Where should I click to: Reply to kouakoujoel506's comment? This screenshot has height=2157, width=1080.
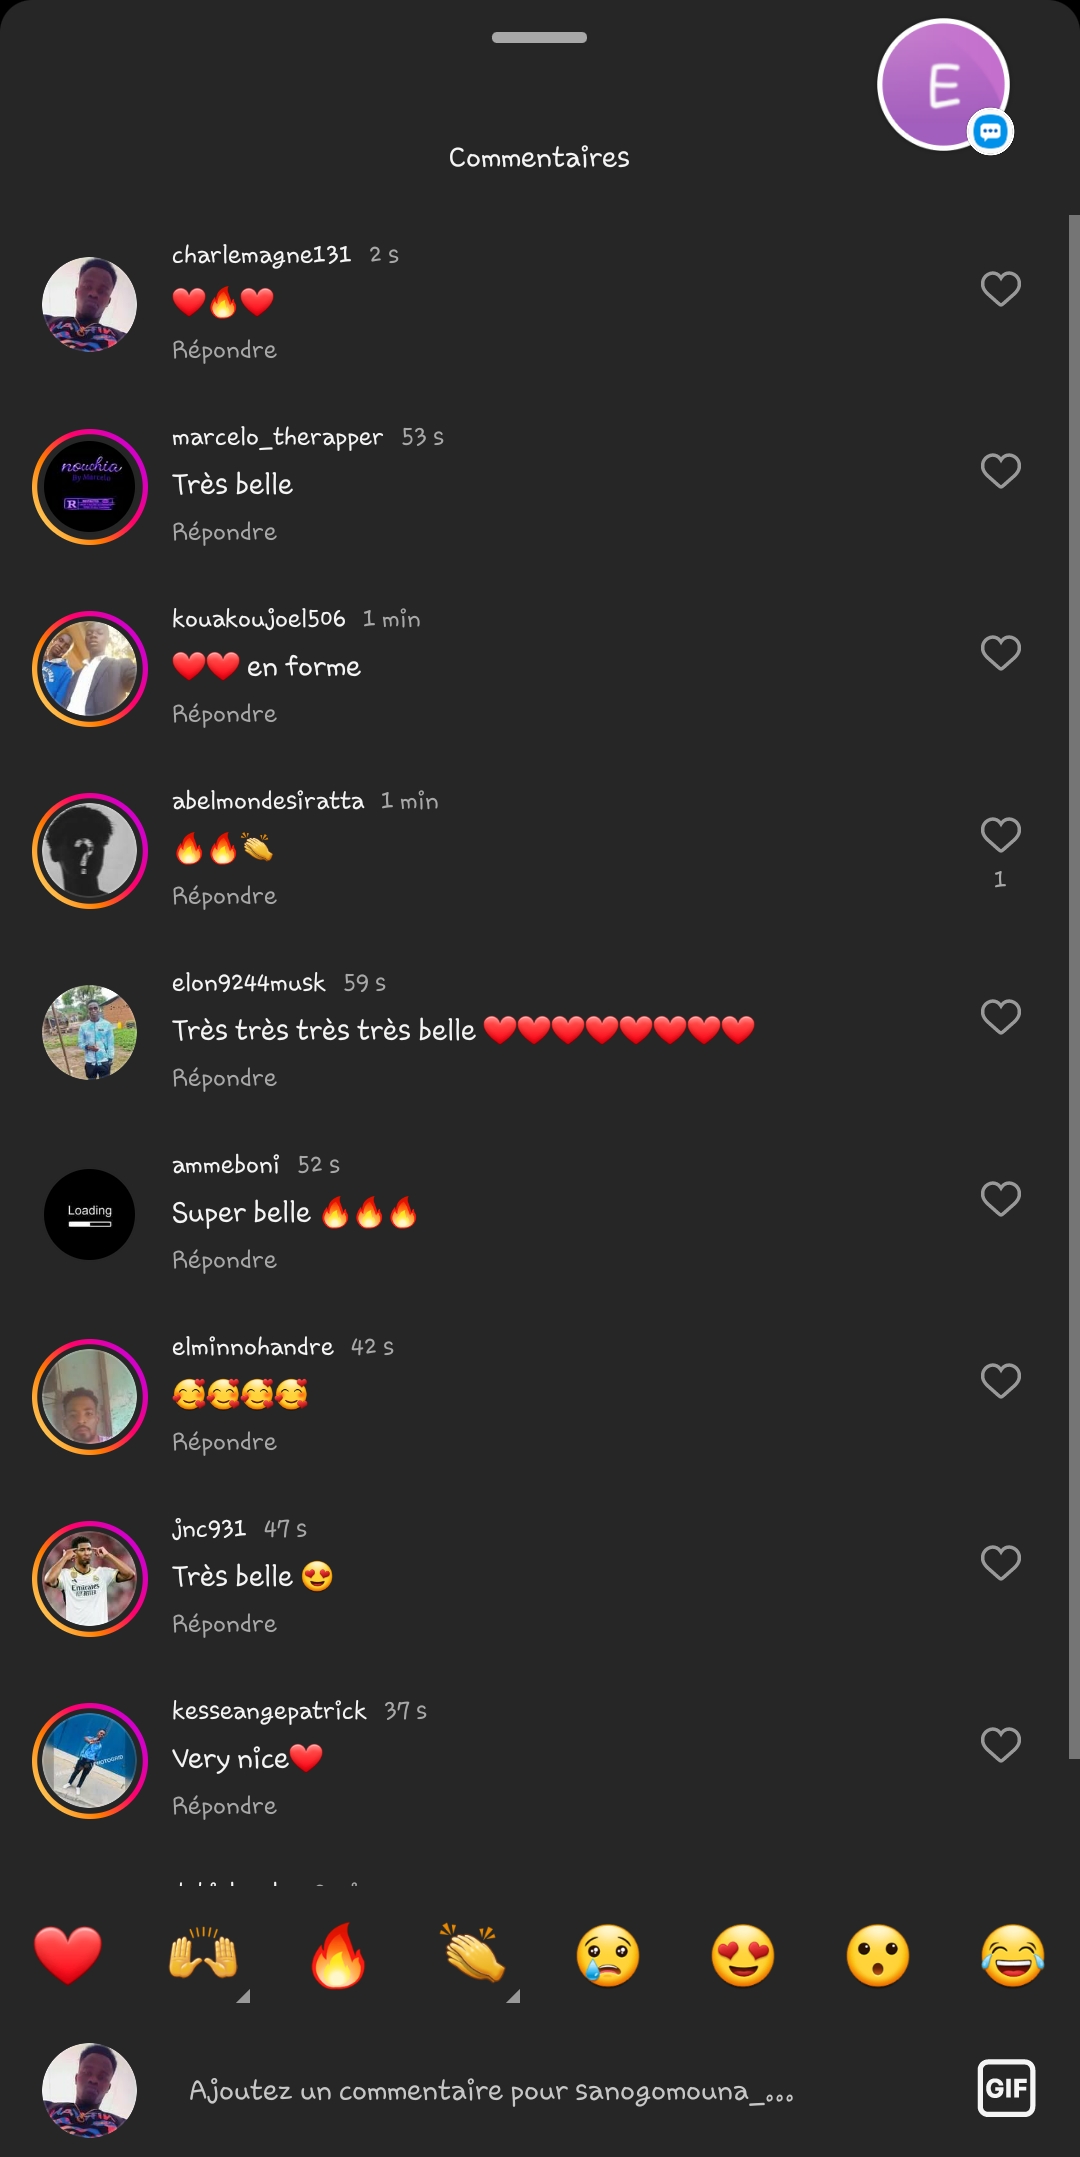point(224,714)
